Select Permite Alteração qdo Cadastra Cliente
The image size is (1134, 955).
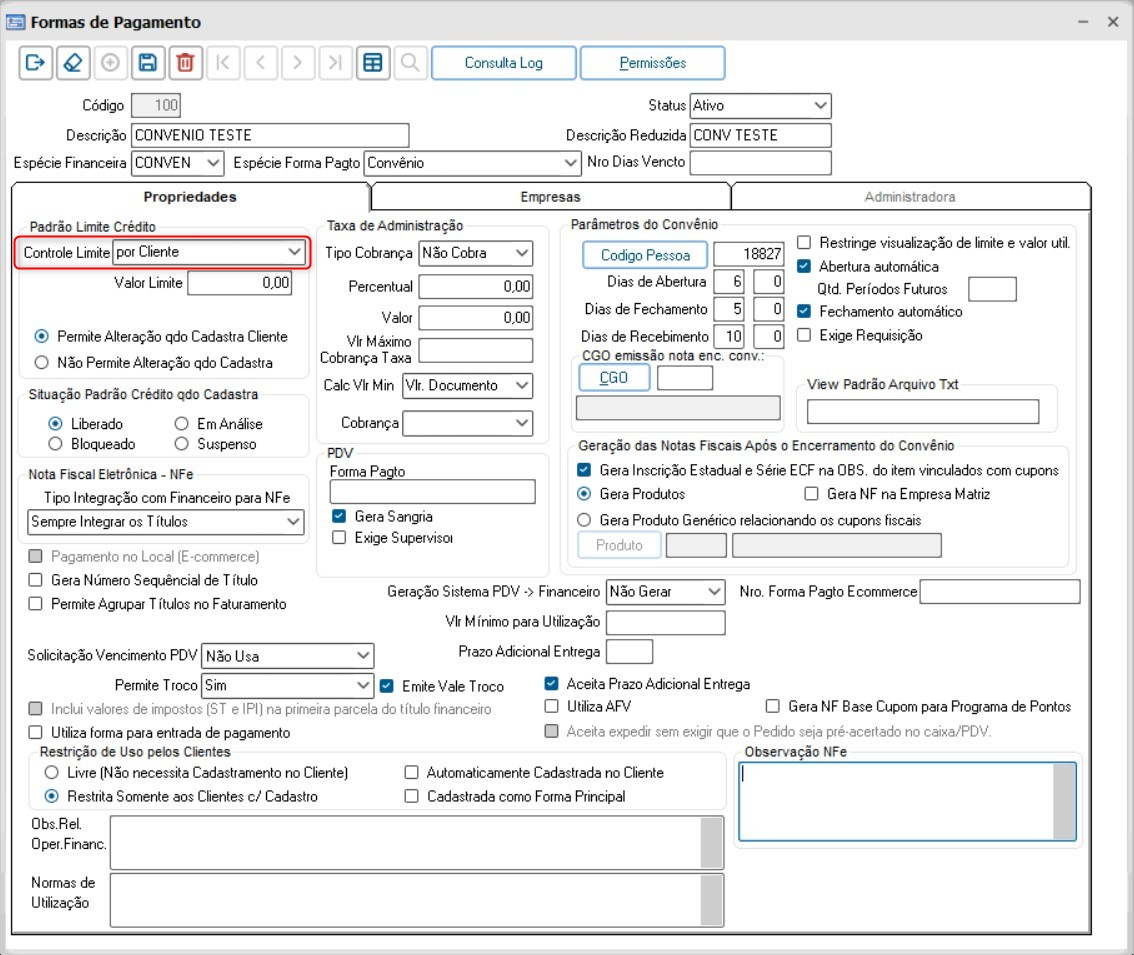pyautogui.click(x=42, y=336)
